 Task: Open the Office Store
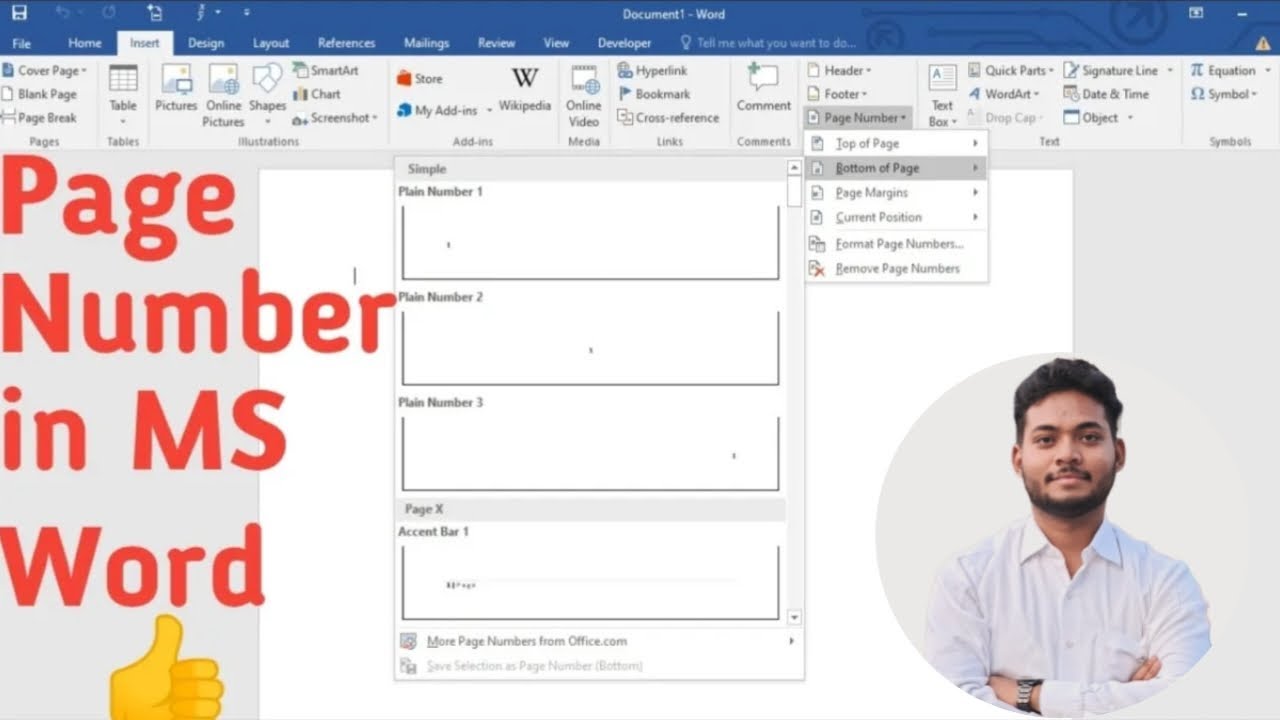(419, 78)
